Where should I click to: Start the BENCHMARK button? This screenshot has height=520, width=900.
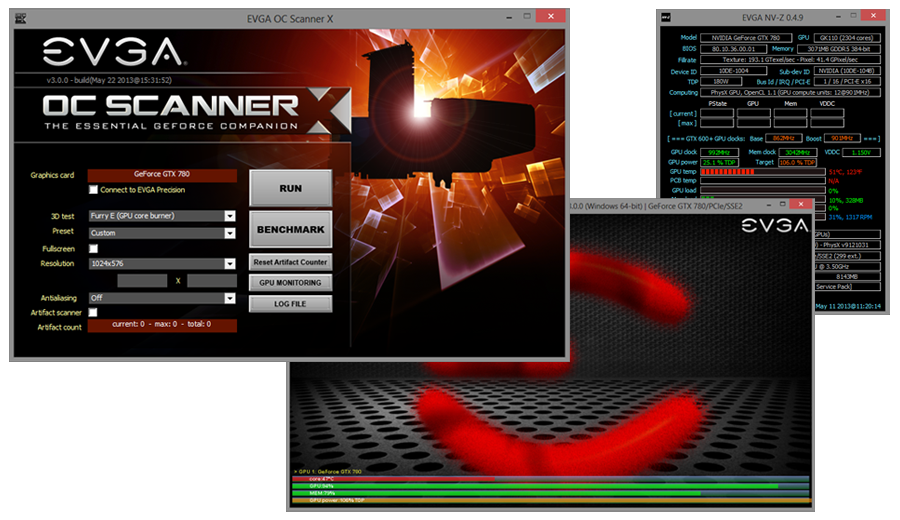point(290,230)
